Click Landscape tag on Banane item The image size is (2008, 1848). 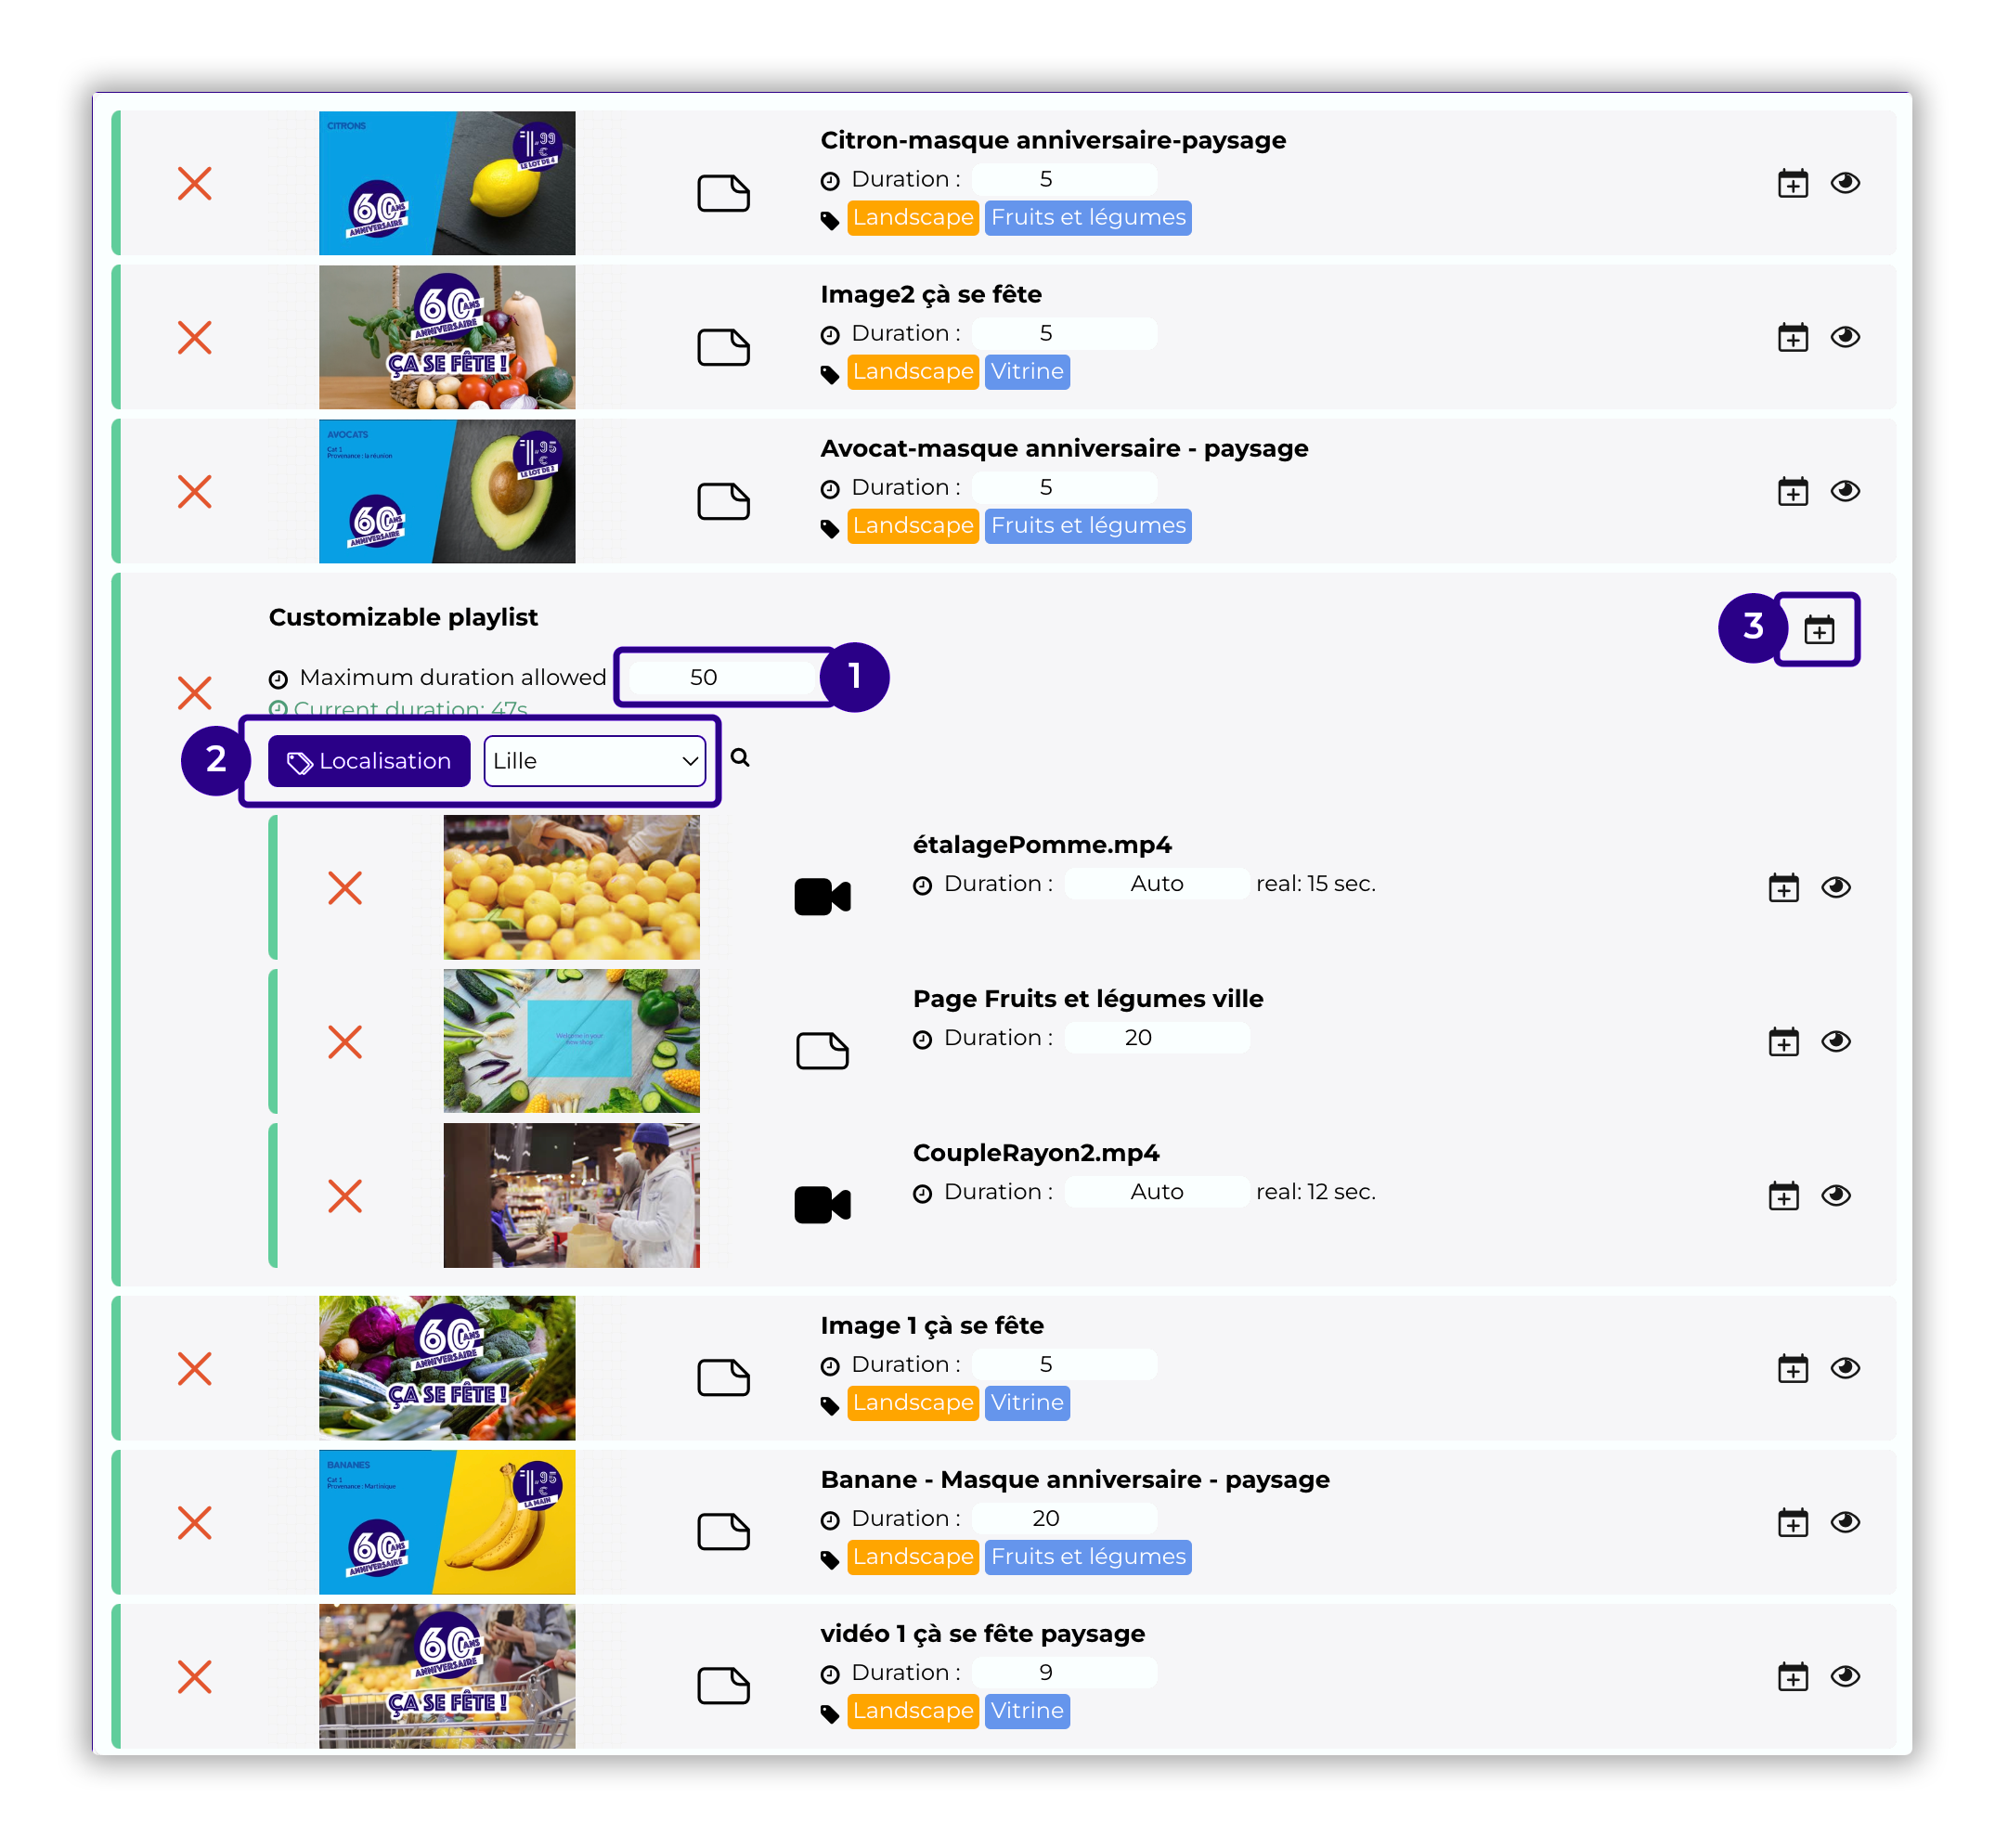point(912,1556)
